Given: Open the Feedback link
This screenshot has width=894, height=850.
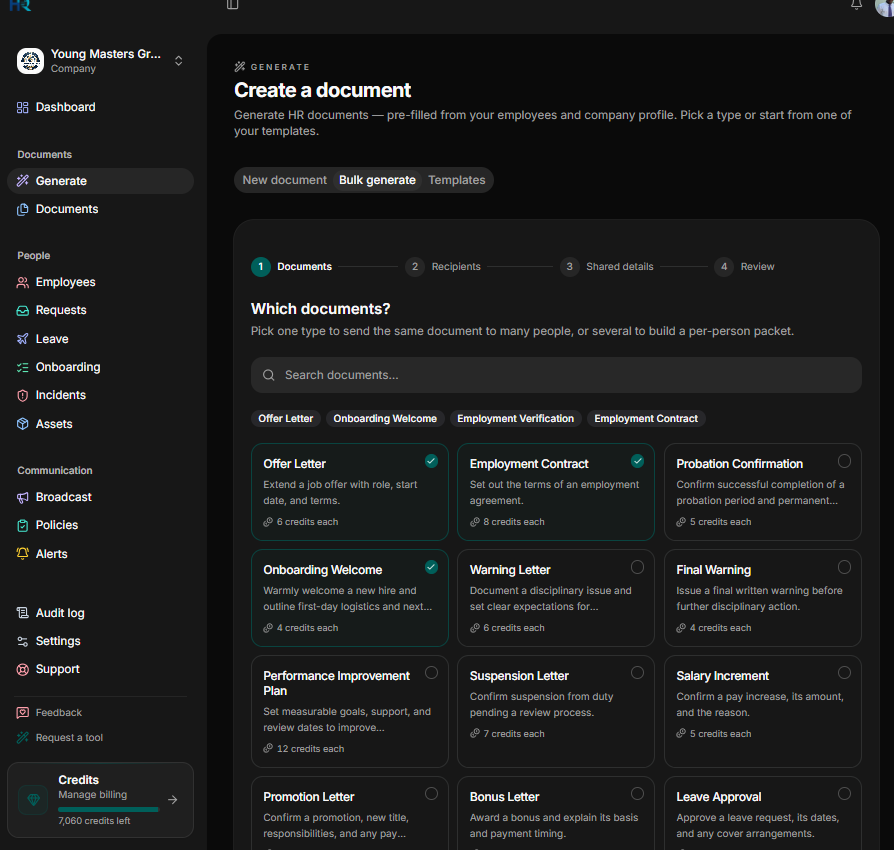Looking at the screenshot, I should pyautogui.click(x=59, y=713).
